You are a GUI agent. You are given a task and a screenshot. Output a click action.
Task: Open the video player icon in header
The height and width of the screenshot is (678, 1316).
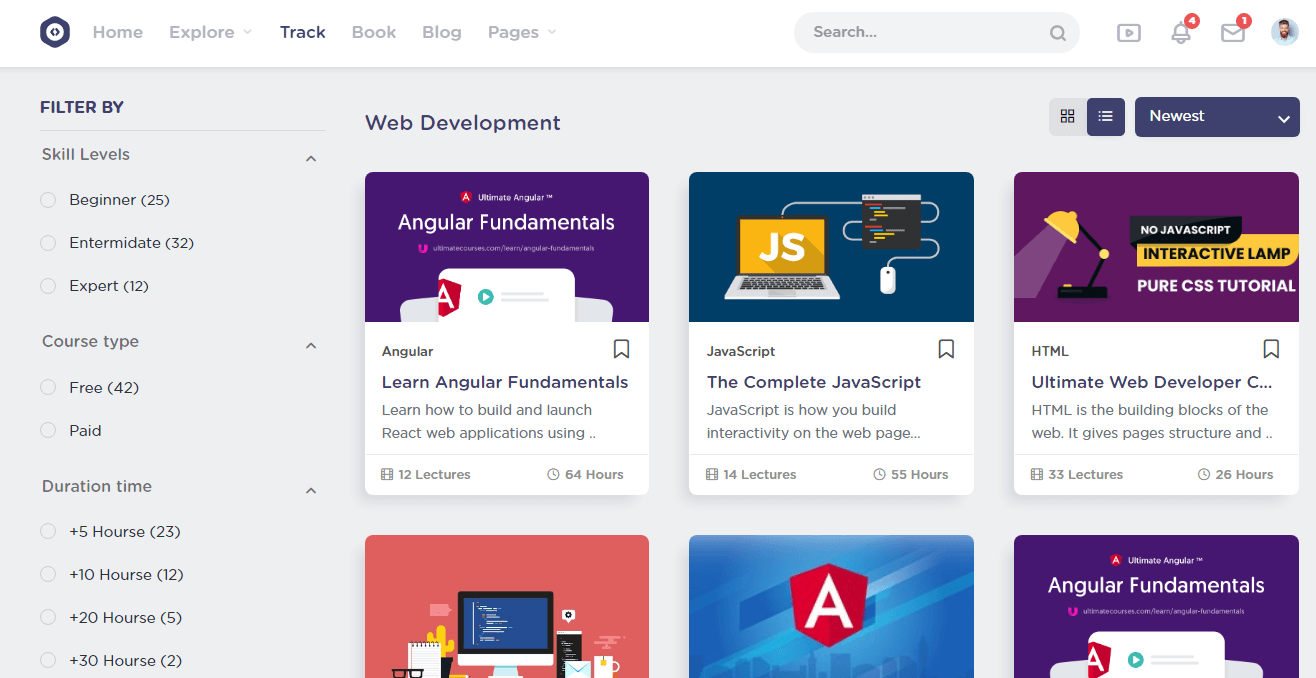pyautogui.click(x=1128, y=33)
